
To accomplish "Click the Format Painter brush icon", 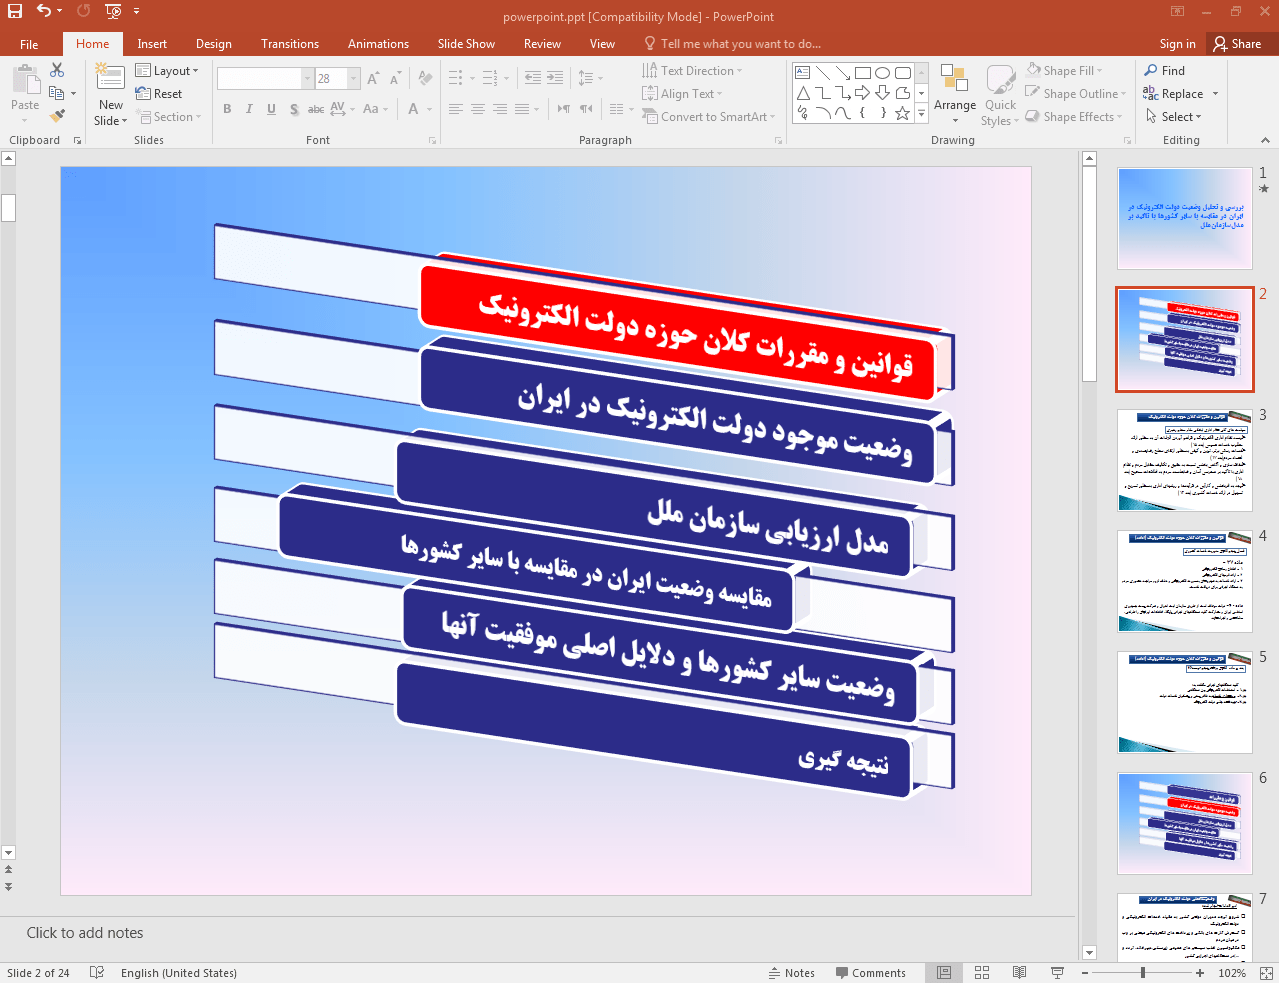I will click(x=57, y=116).
